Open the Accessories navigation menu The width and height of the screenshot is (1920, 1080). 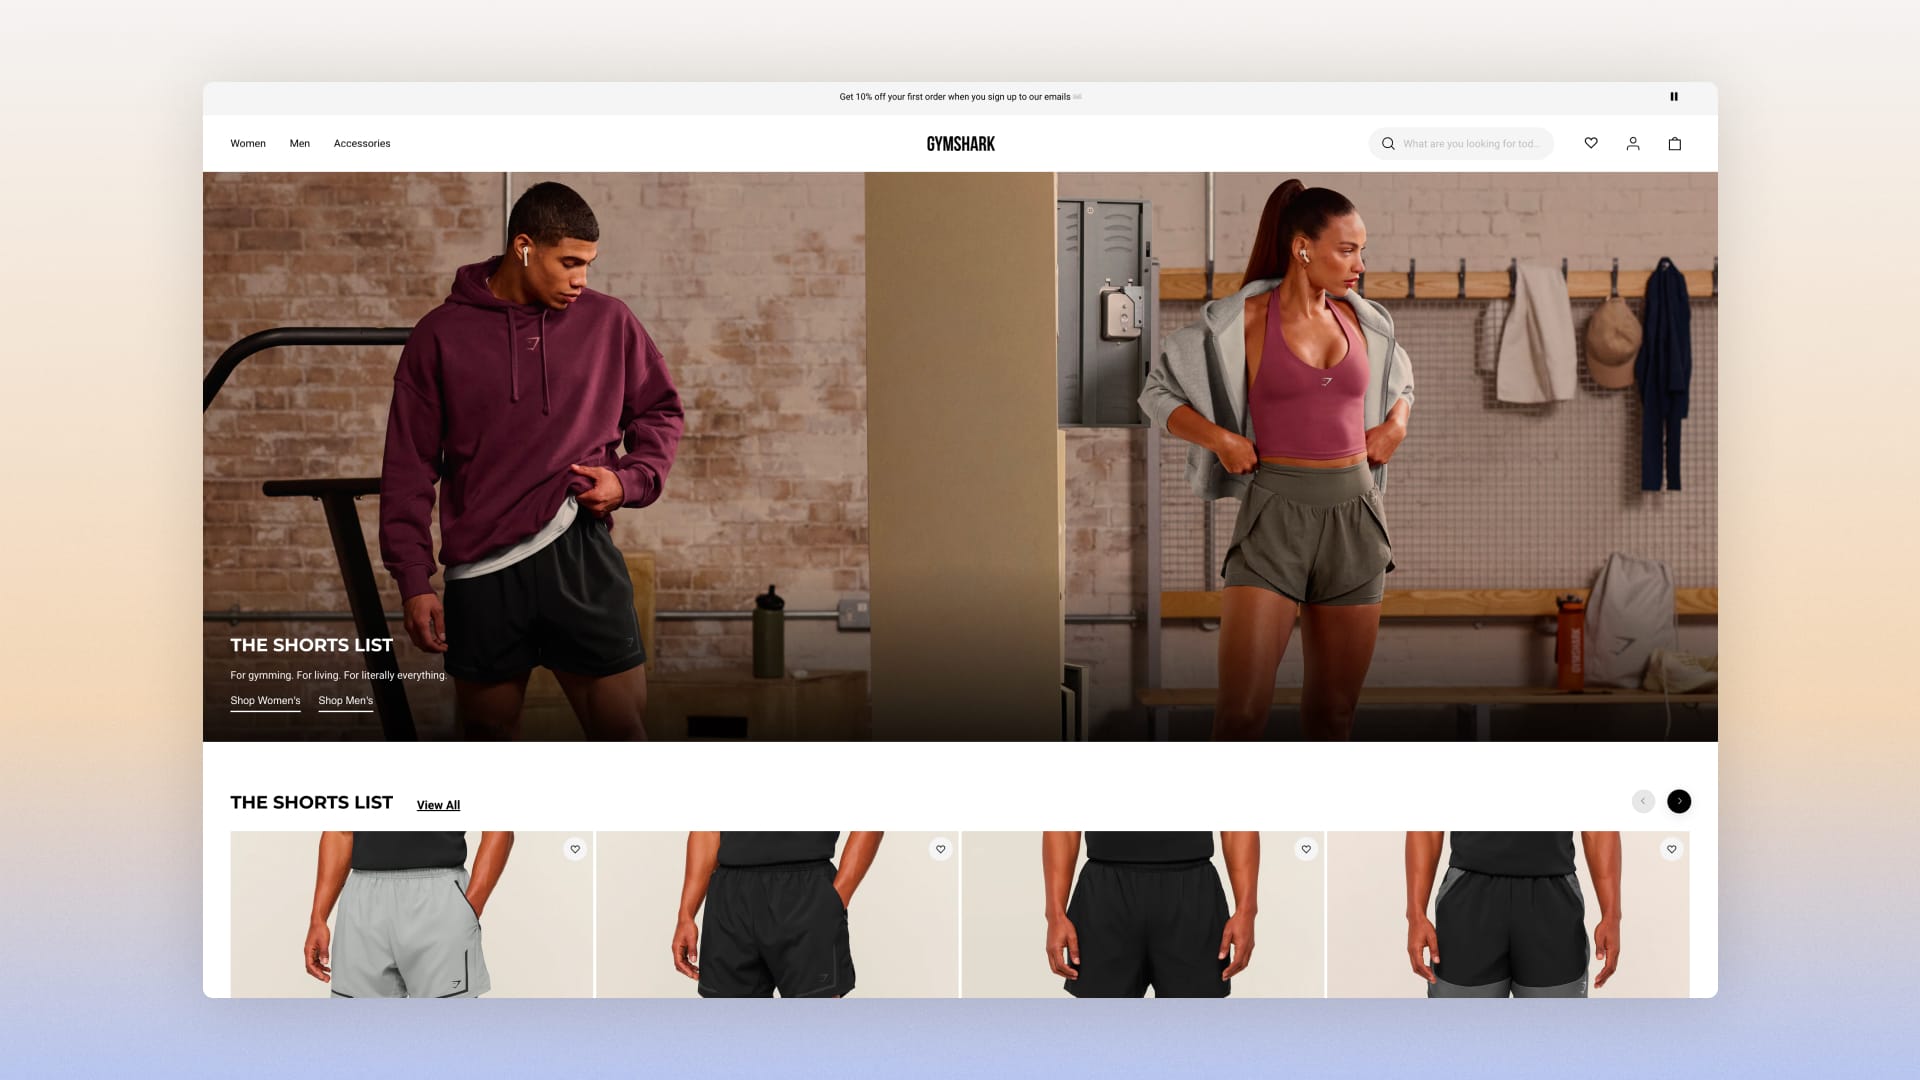(362, 143)
